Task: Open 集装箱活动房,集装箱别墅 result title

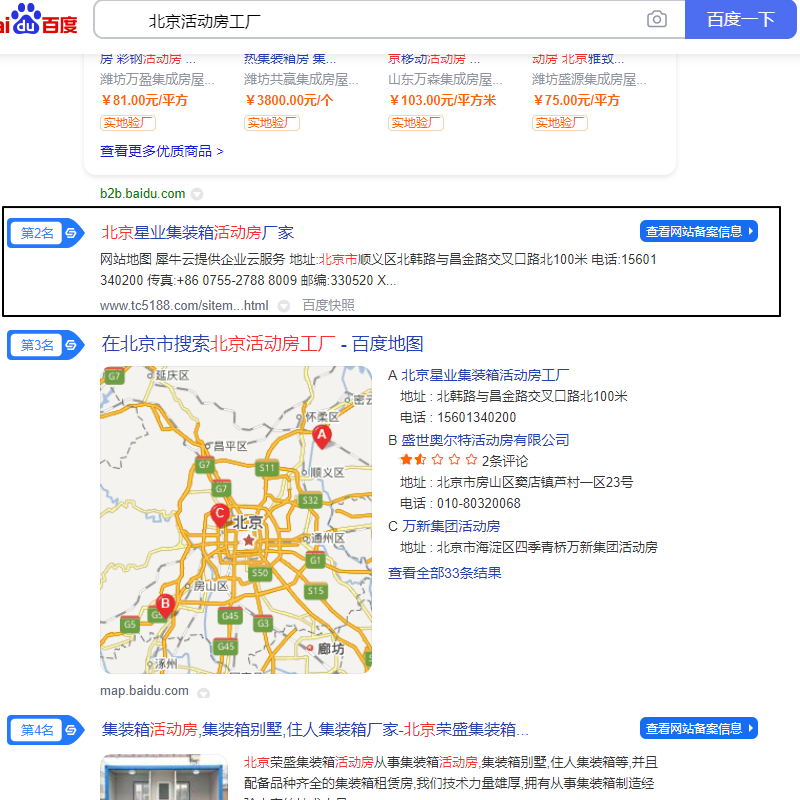Action: (x=315, y=730)
